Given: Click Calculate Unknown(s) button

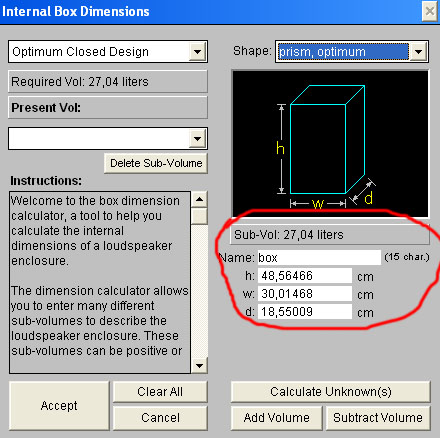Looking at the screenshot, I should click(x=331, y=392).
